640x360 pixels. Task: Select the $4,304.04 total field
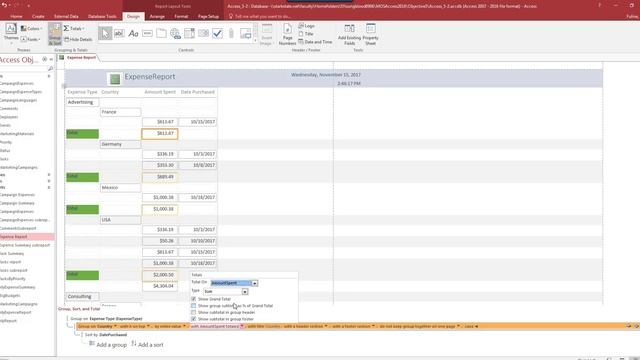(160, 286)
